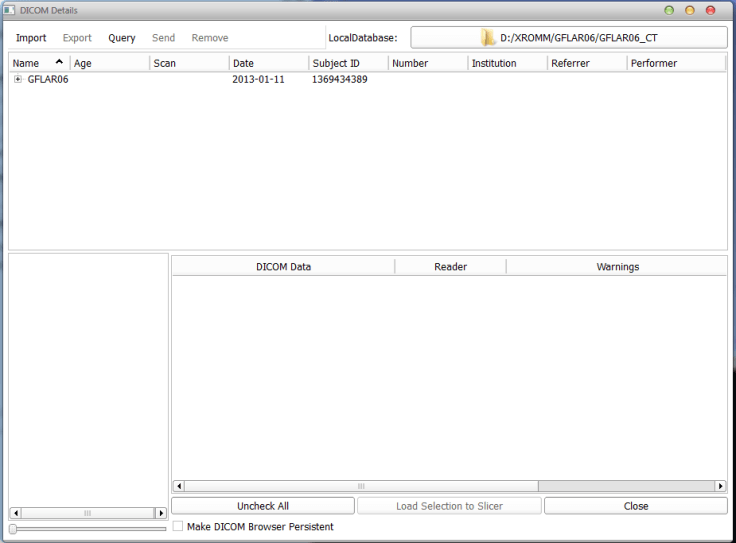
Task: Click the Uncheck All button
Action: tap(263, 506)
